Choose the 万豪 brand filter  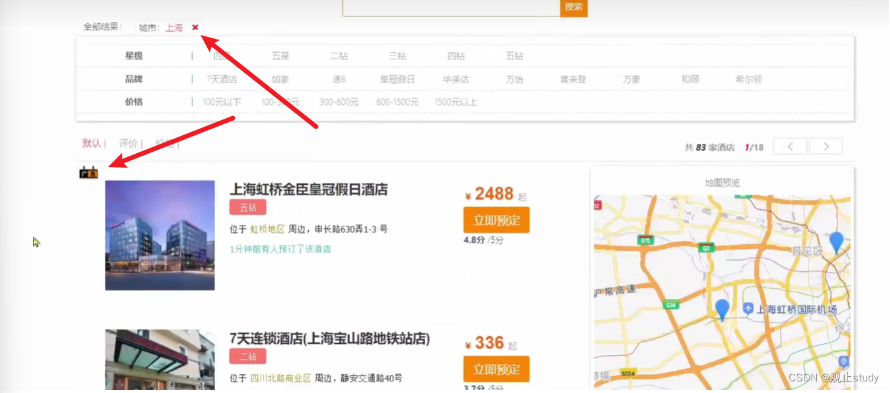tap(631, 80)
